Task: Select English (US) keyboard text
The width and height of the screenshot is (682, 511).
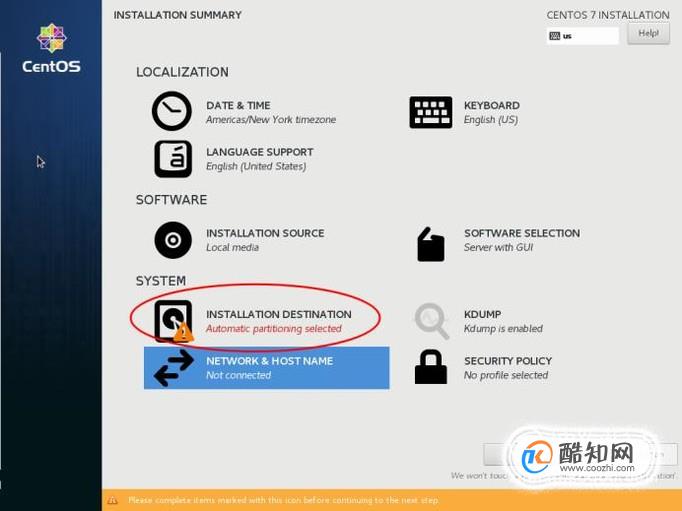Action: (x=491, y=120)
